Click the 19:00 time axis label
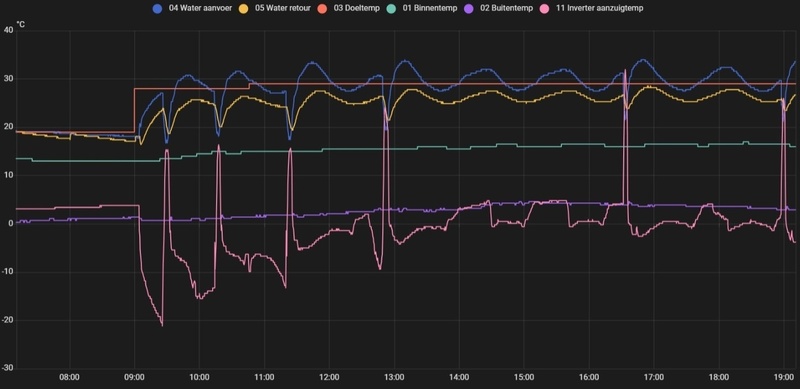800x389 pixels. click(784, 378)
